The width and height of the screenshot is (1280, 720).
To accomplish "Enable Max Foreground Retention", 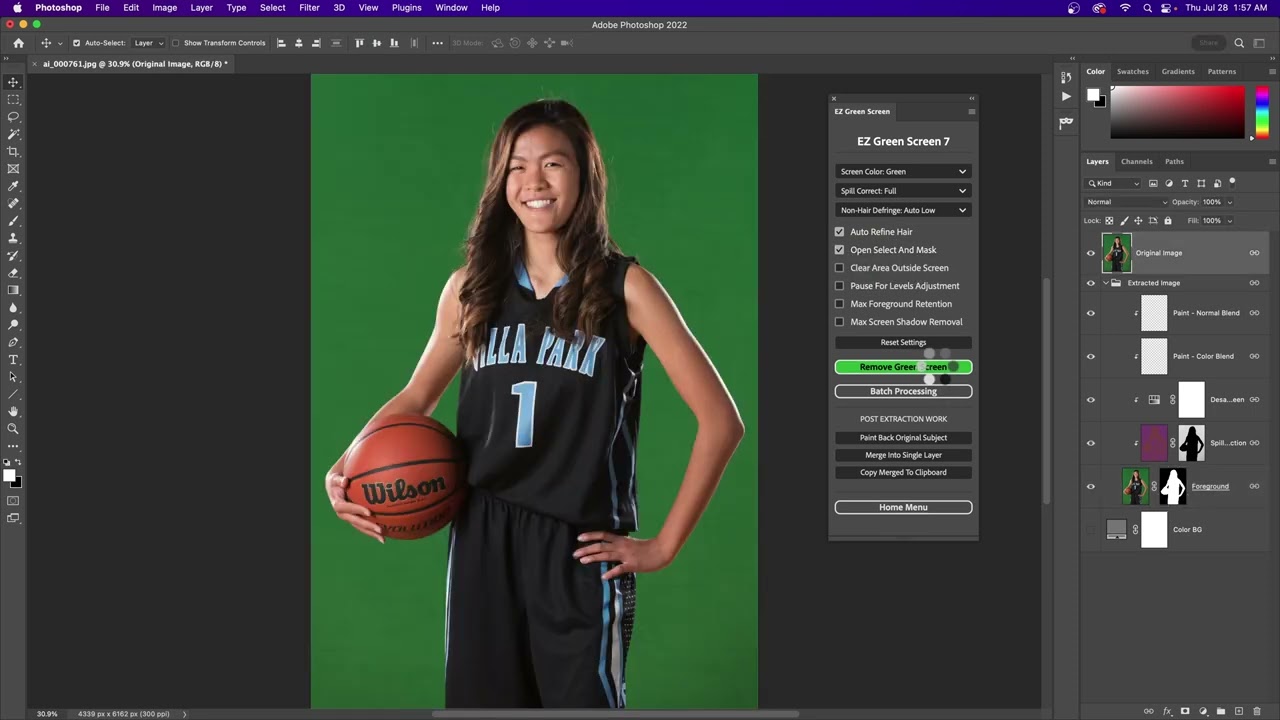I will point(840,304).
